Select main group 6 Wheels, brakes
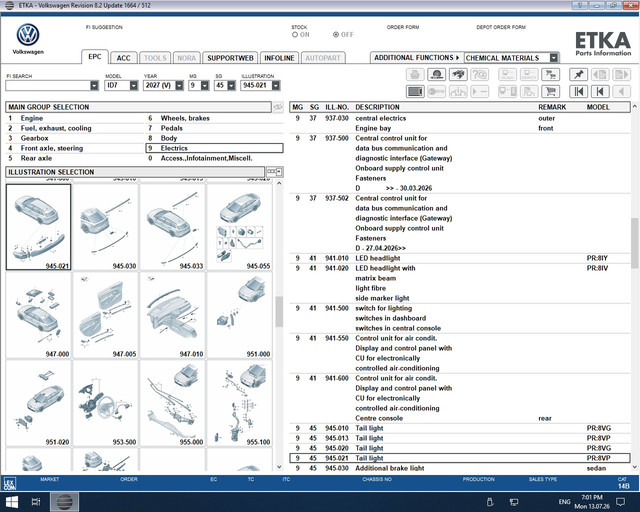 coord(214,118)
